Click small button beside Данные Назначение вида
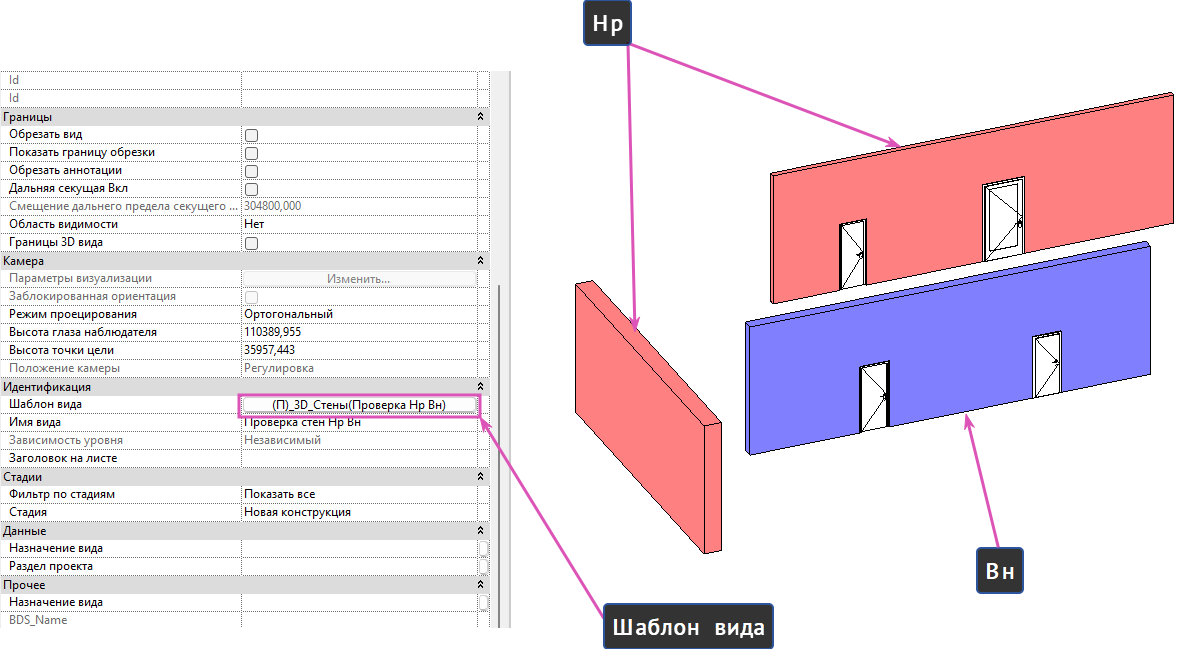Screen dimensions: 1192x649 [483, 548]
